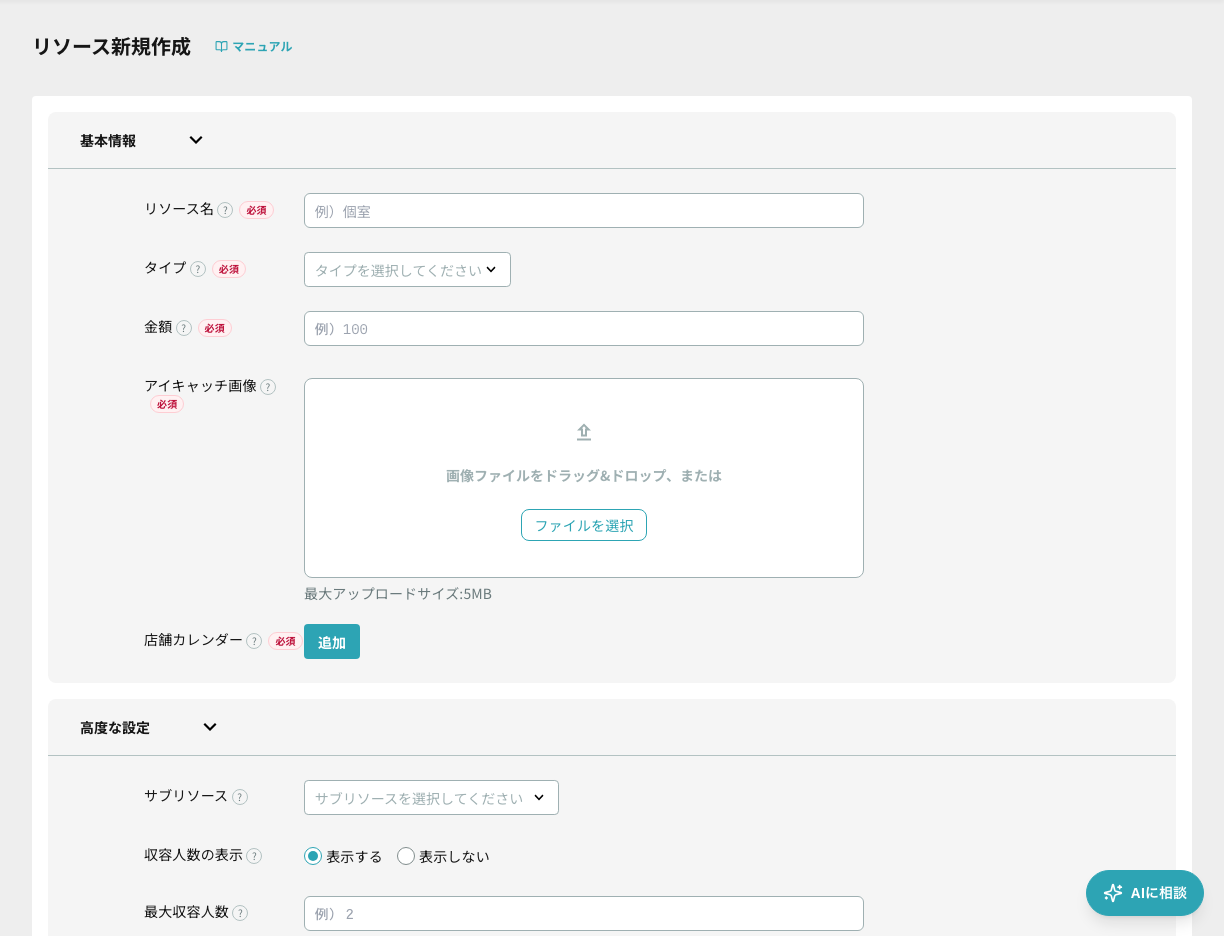Click the 画像ファイルをドラッグ&ドロップ text

[x=584, y=476]
